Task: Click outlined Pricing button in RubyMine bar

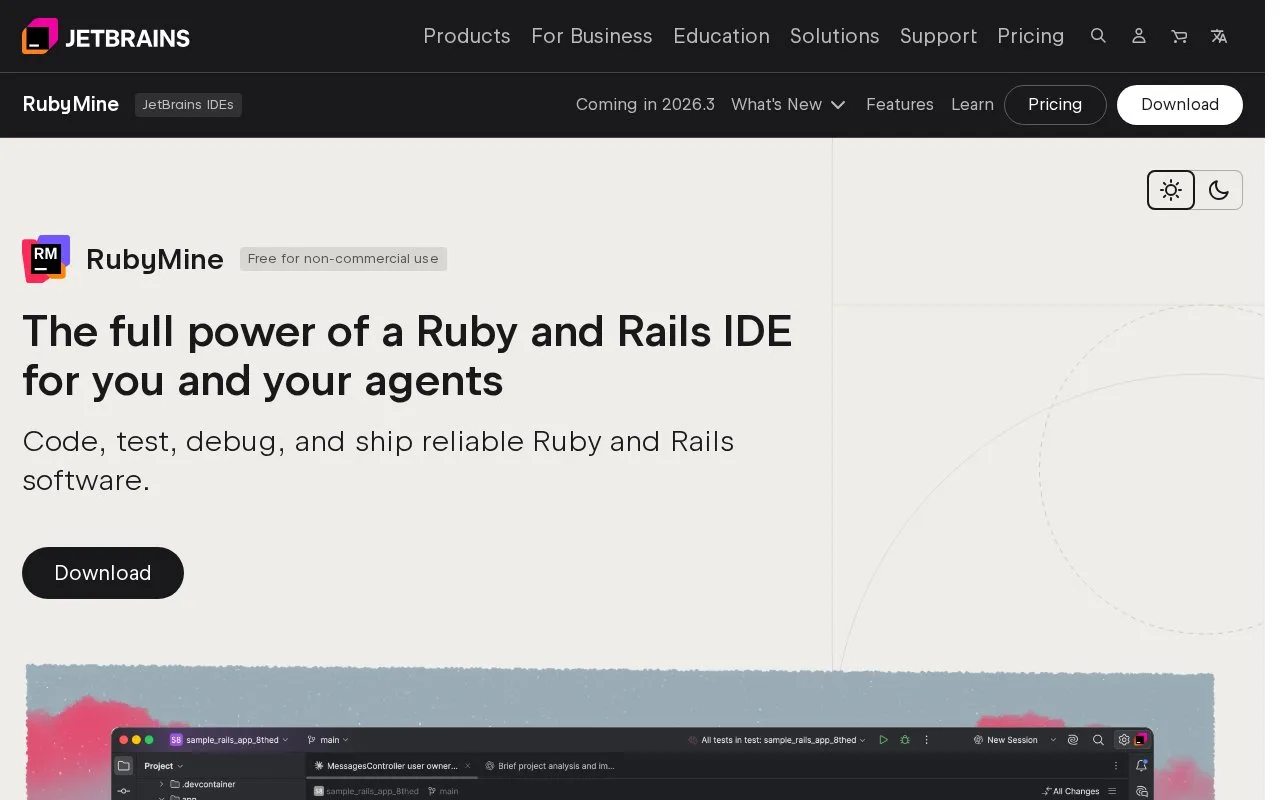Action: 1055,104
